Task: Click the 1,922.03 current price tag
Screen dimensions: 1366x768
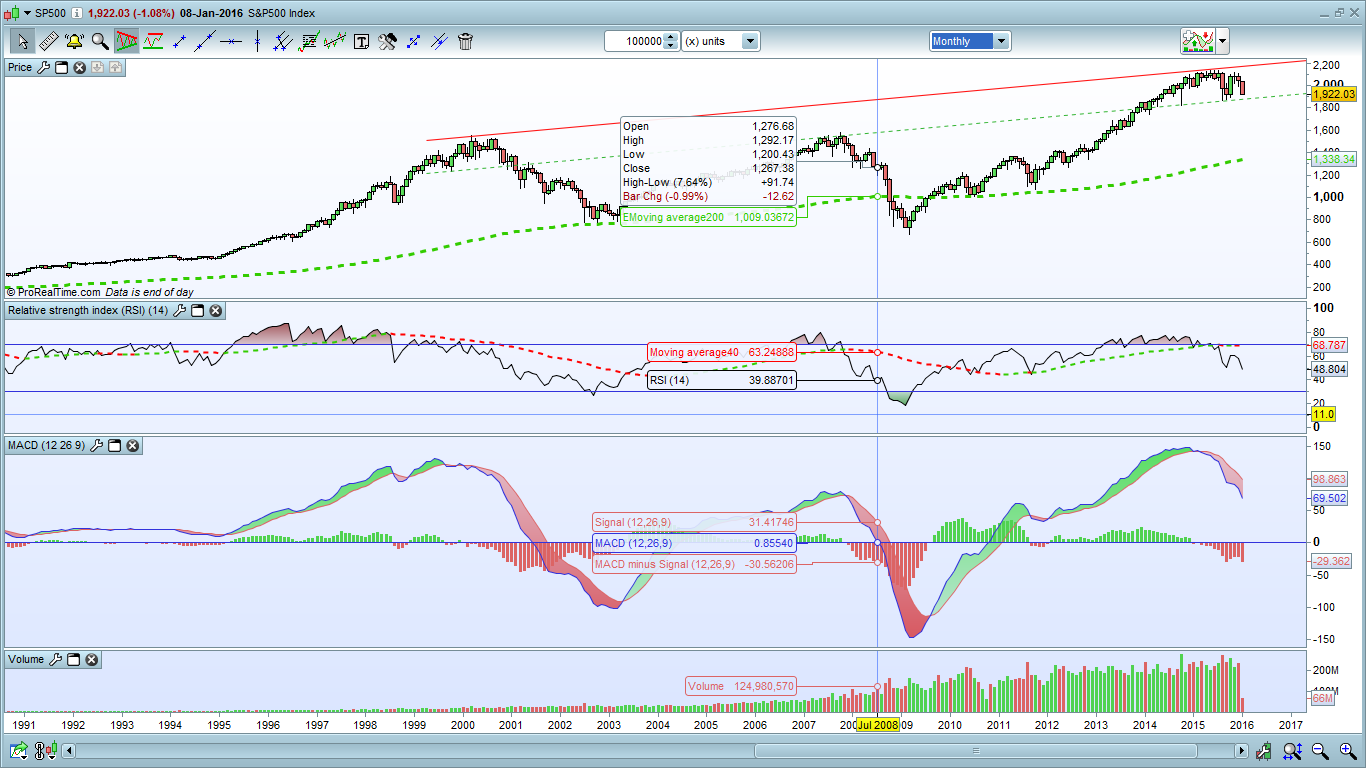Action: click(x=1333, y=94)
